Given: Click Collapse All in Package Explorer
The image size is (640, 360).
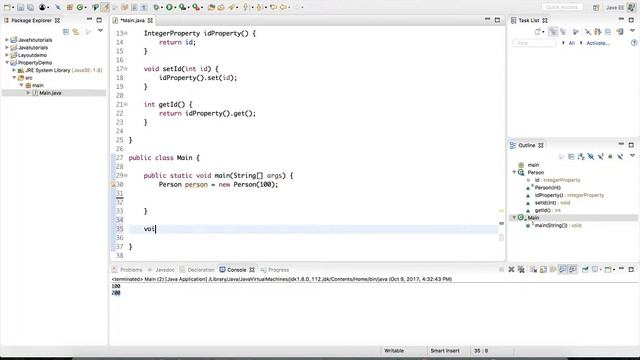Looking at the screenshot, I should tap(66, 31).
